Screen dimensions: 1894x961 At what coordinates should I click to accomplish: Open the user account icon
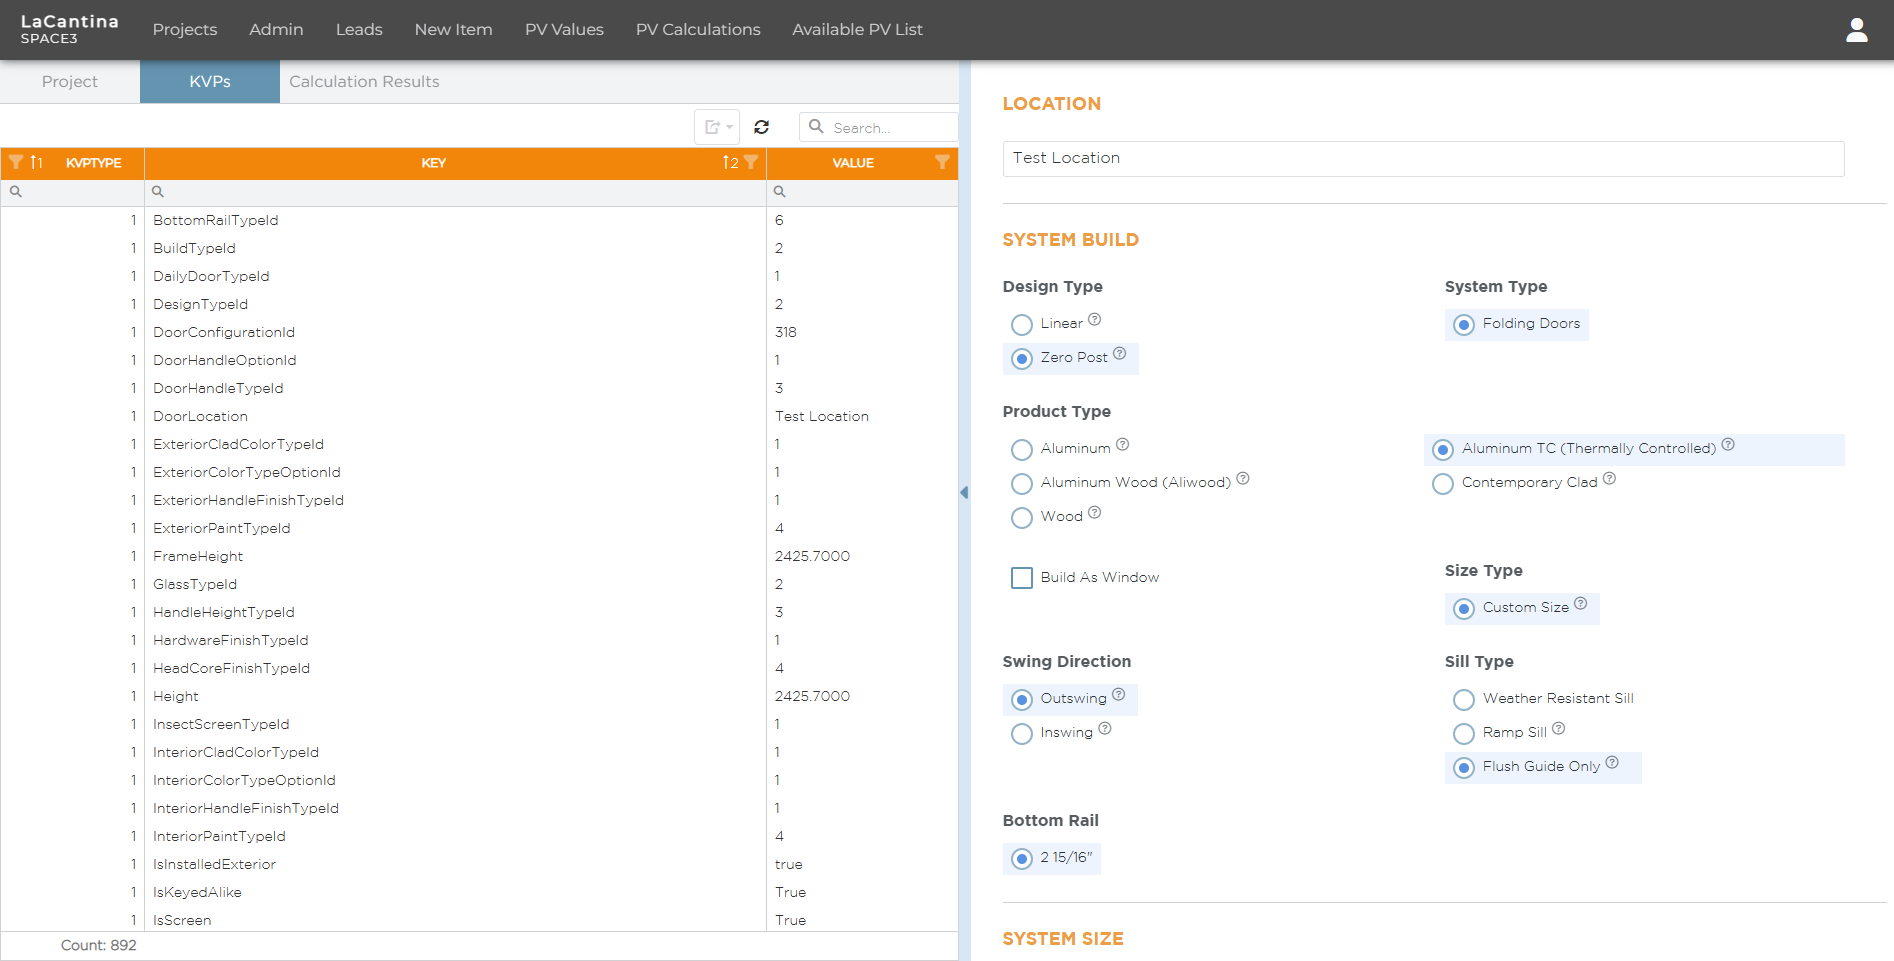[1856, 30]
